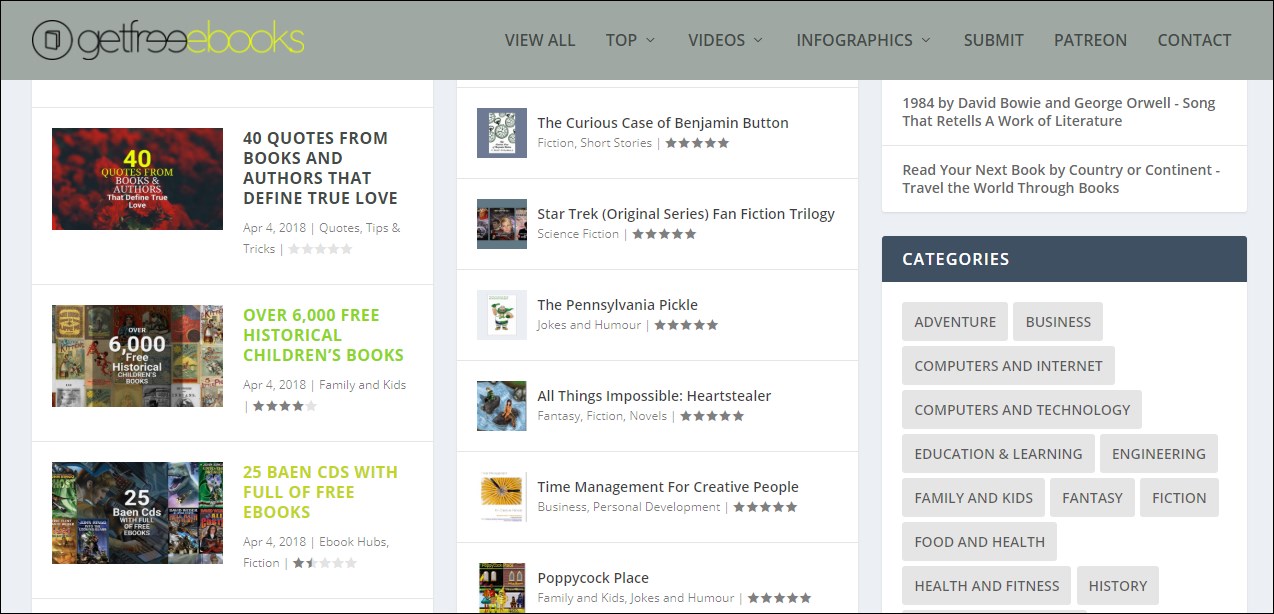Rate the 40 Quotes post stars
Viewport: 1274px width, 614px height.
(x=320, y=249)
